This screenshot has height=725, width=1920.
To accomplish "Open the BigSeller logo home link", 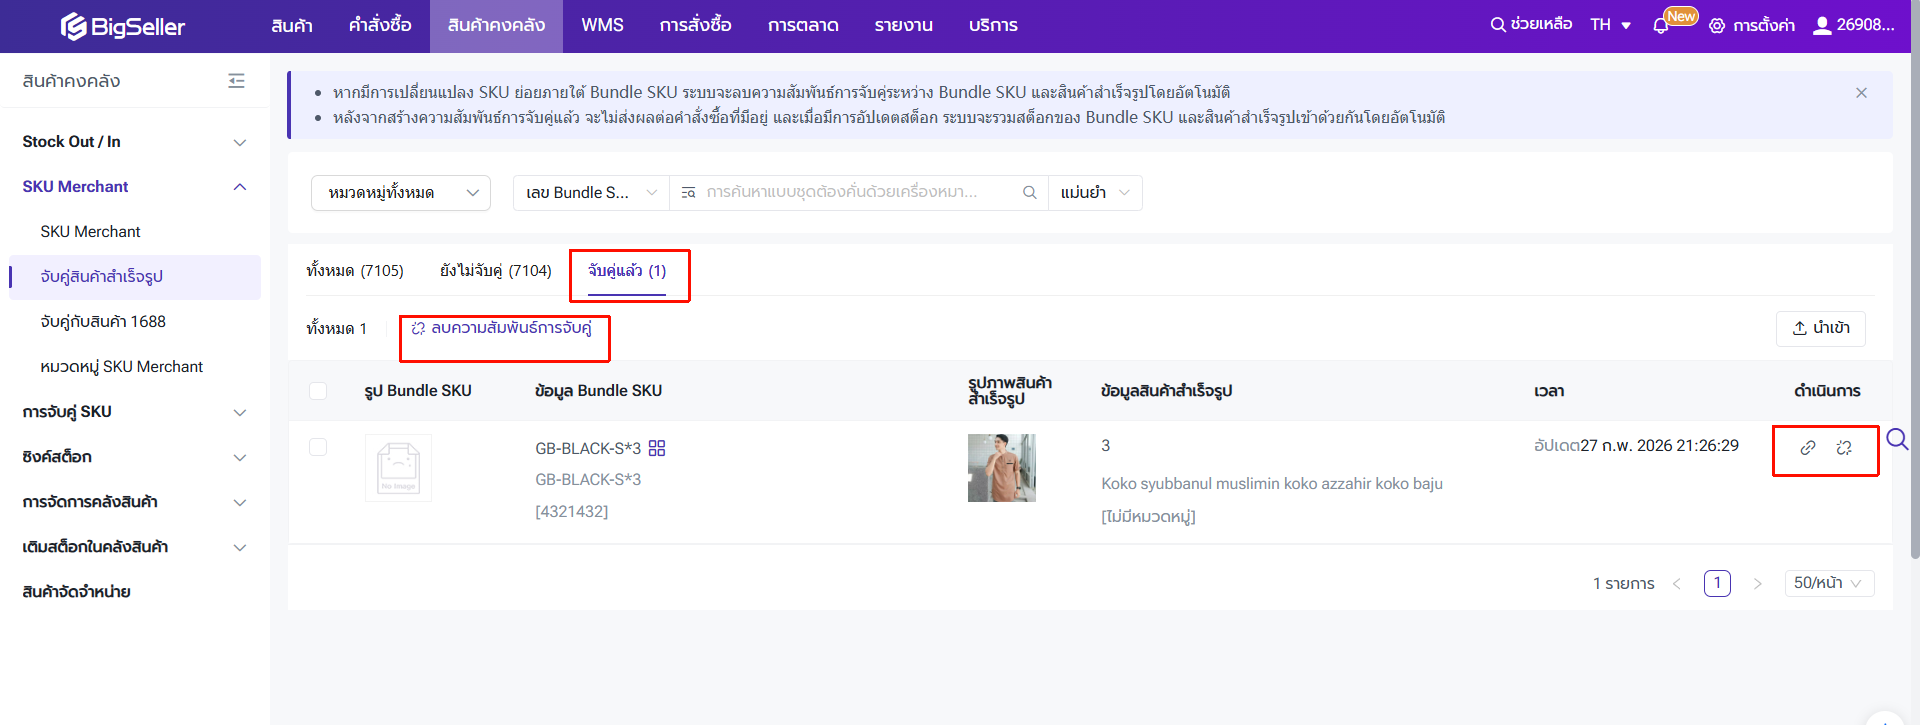I will click(x=123, y=26).
